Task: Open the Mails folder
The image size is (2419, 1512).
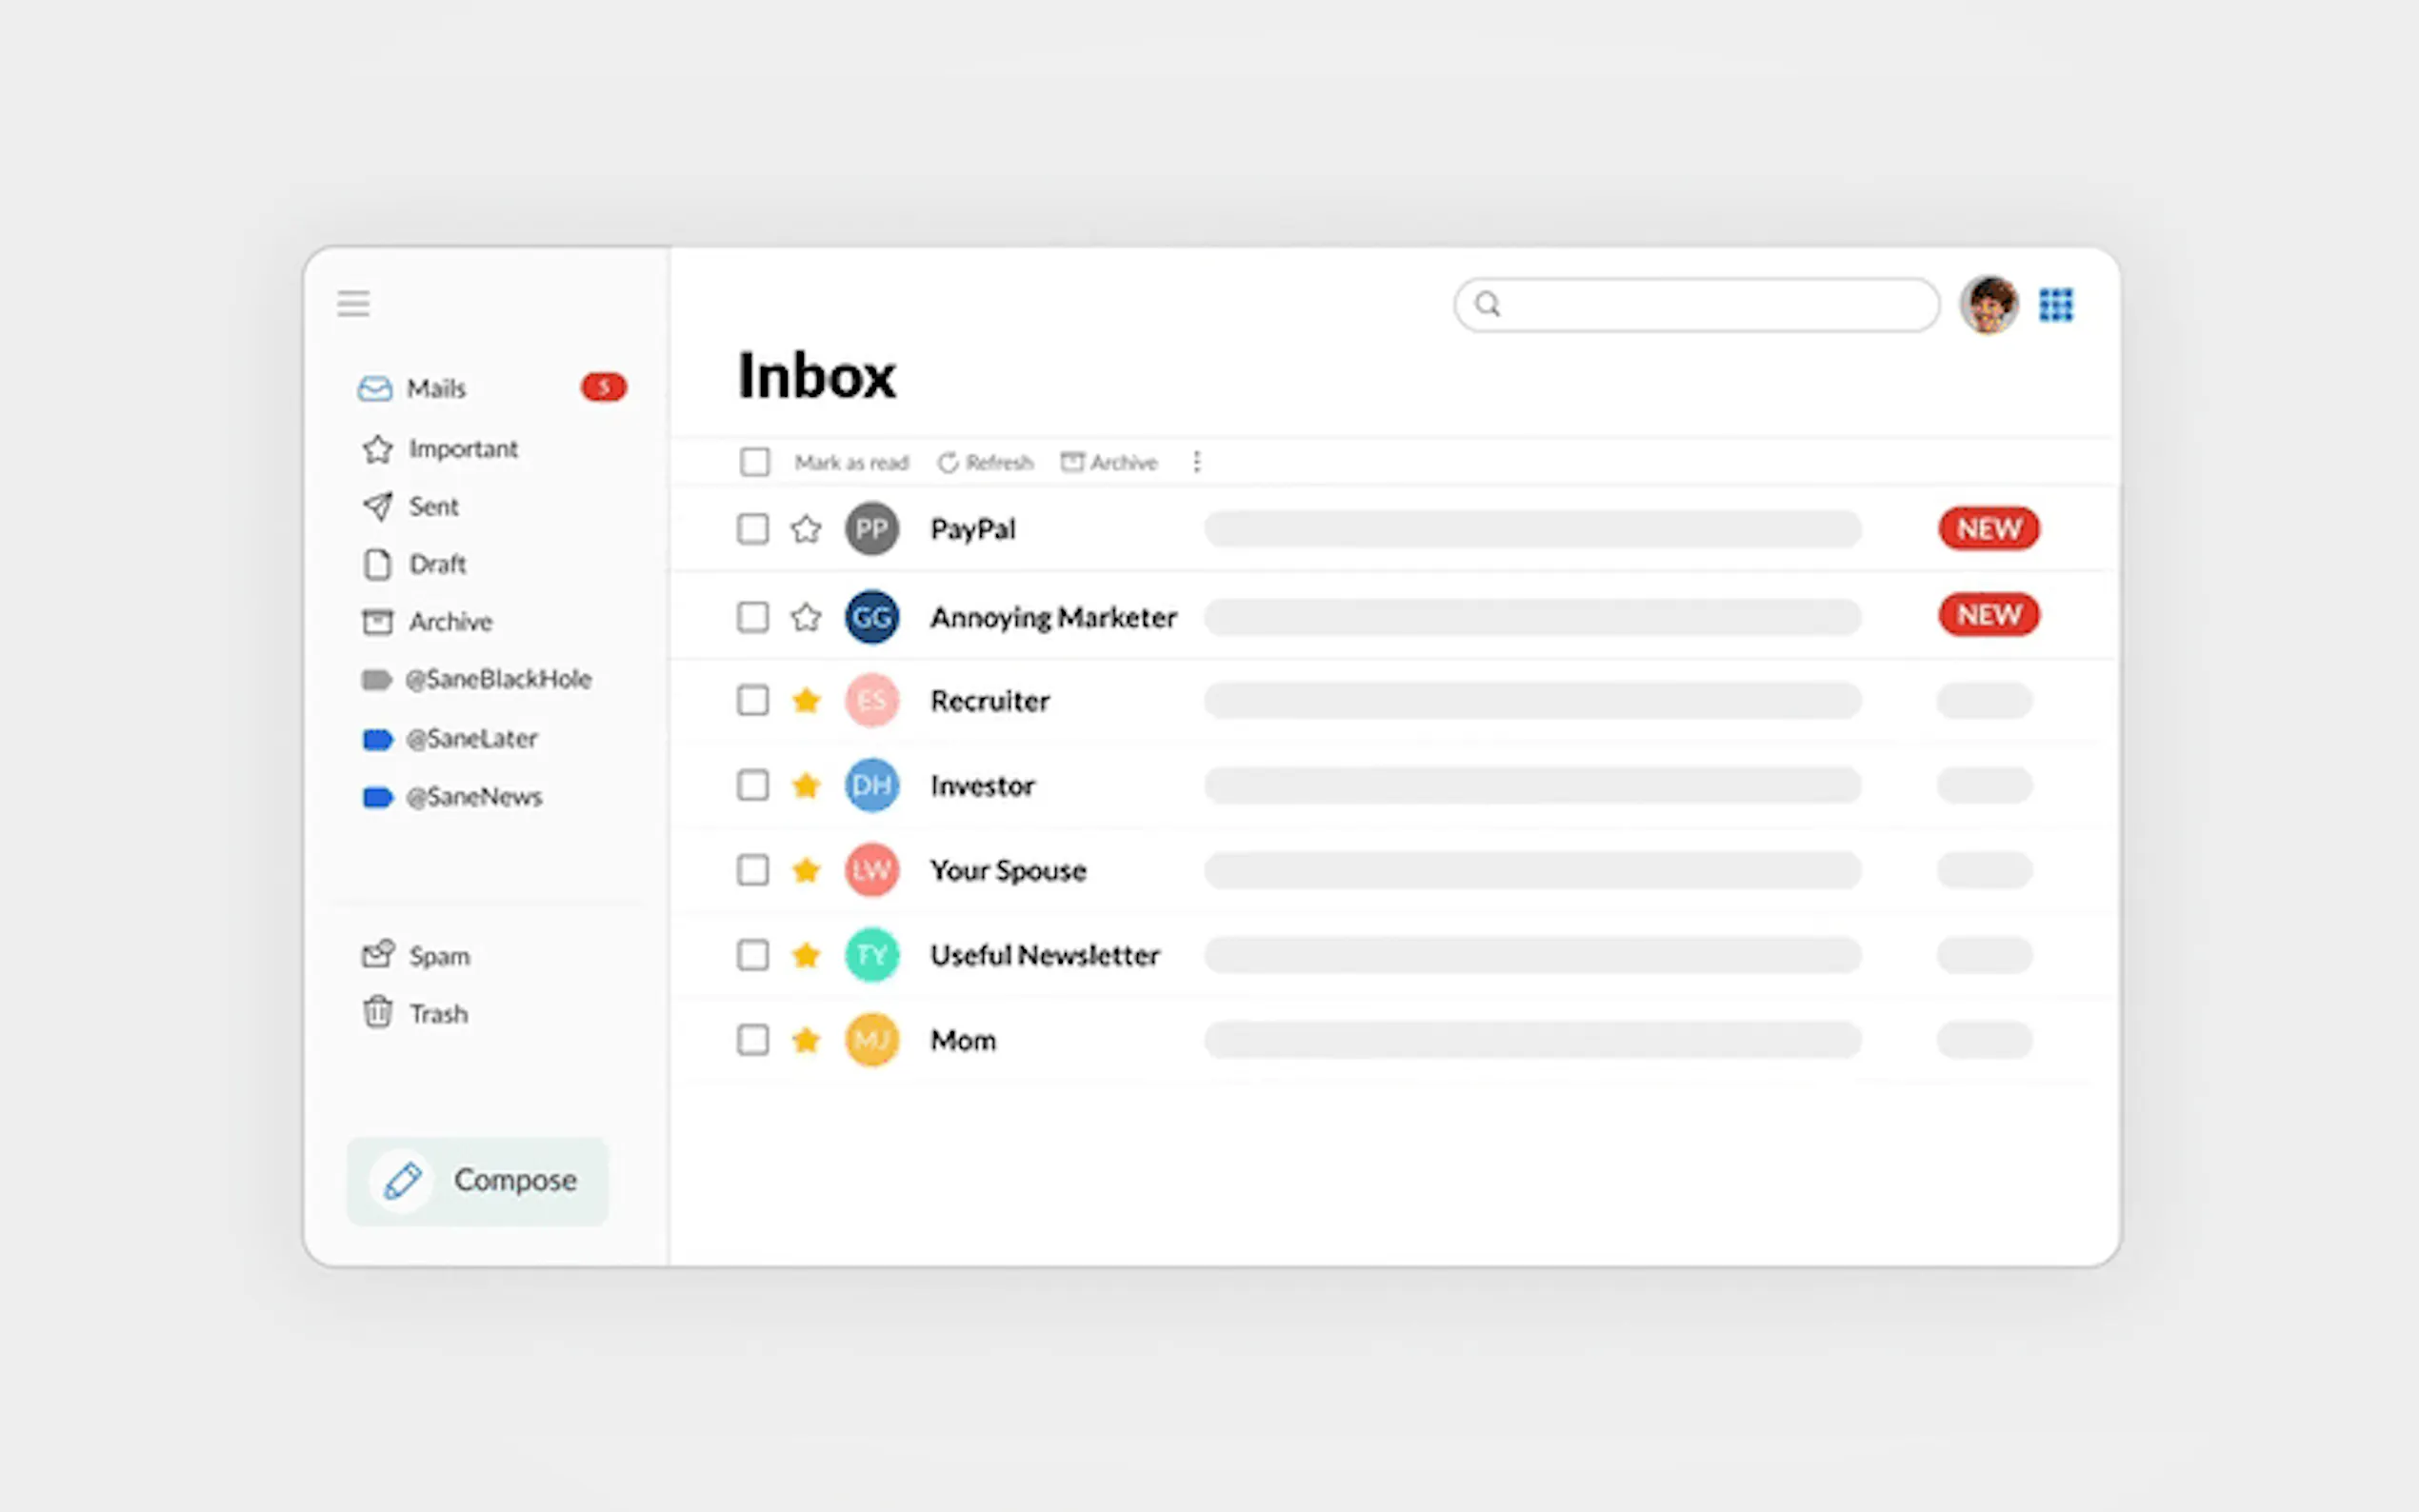Action: pyautogui.click(x=436, y=388)
